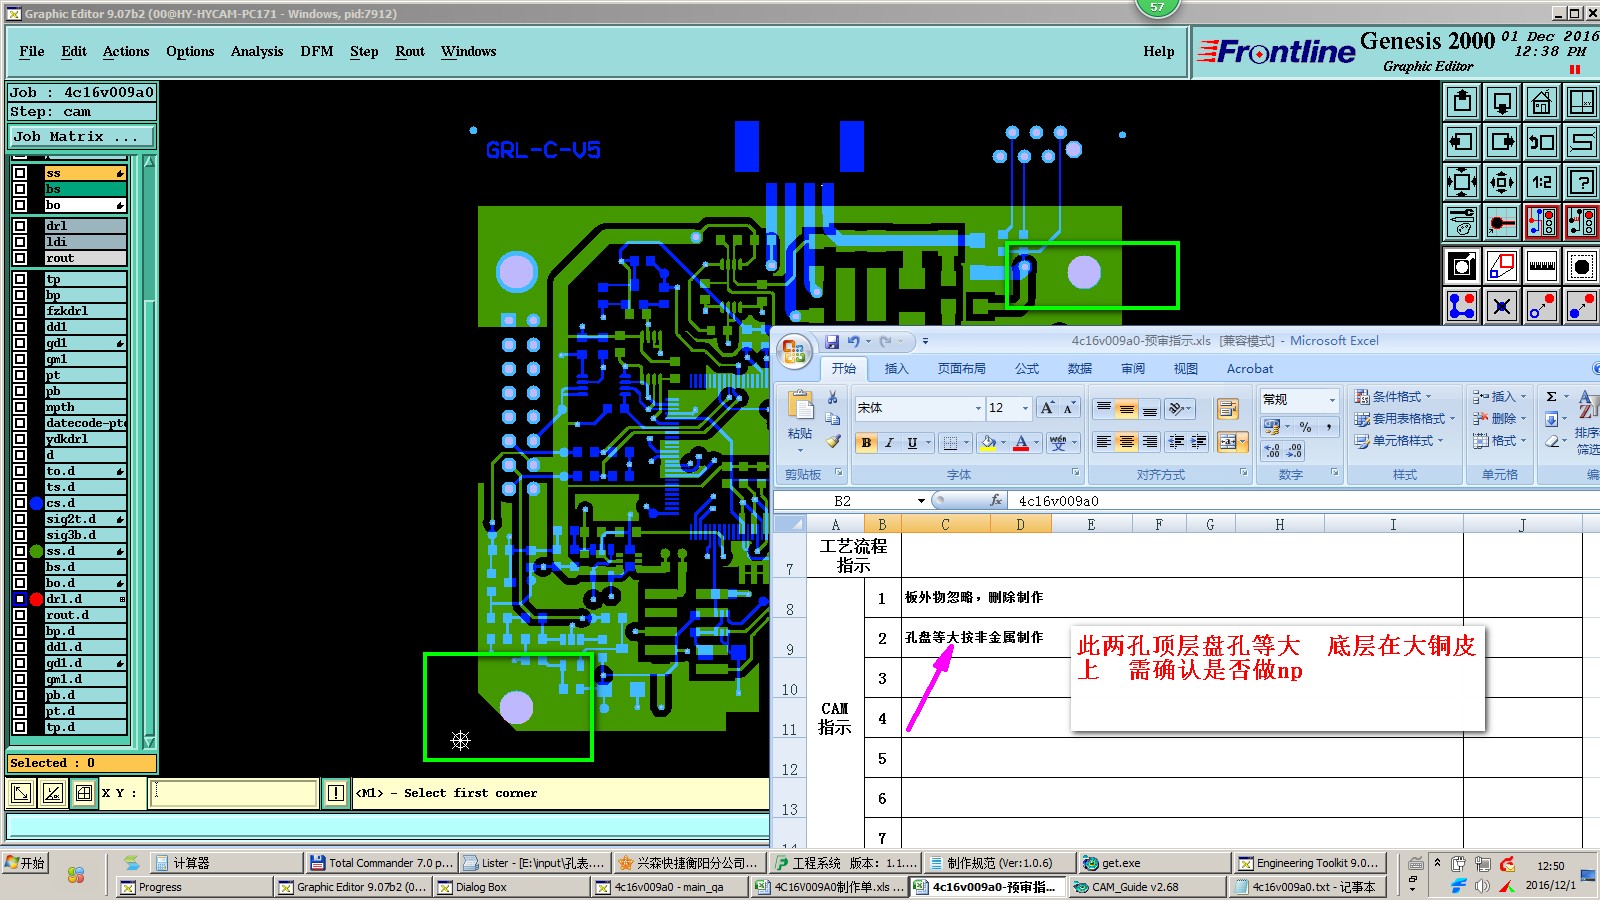This screenshot has height=900, width=1600.
Task: Click the pan arrows view icon
Action: [1501, 182]
